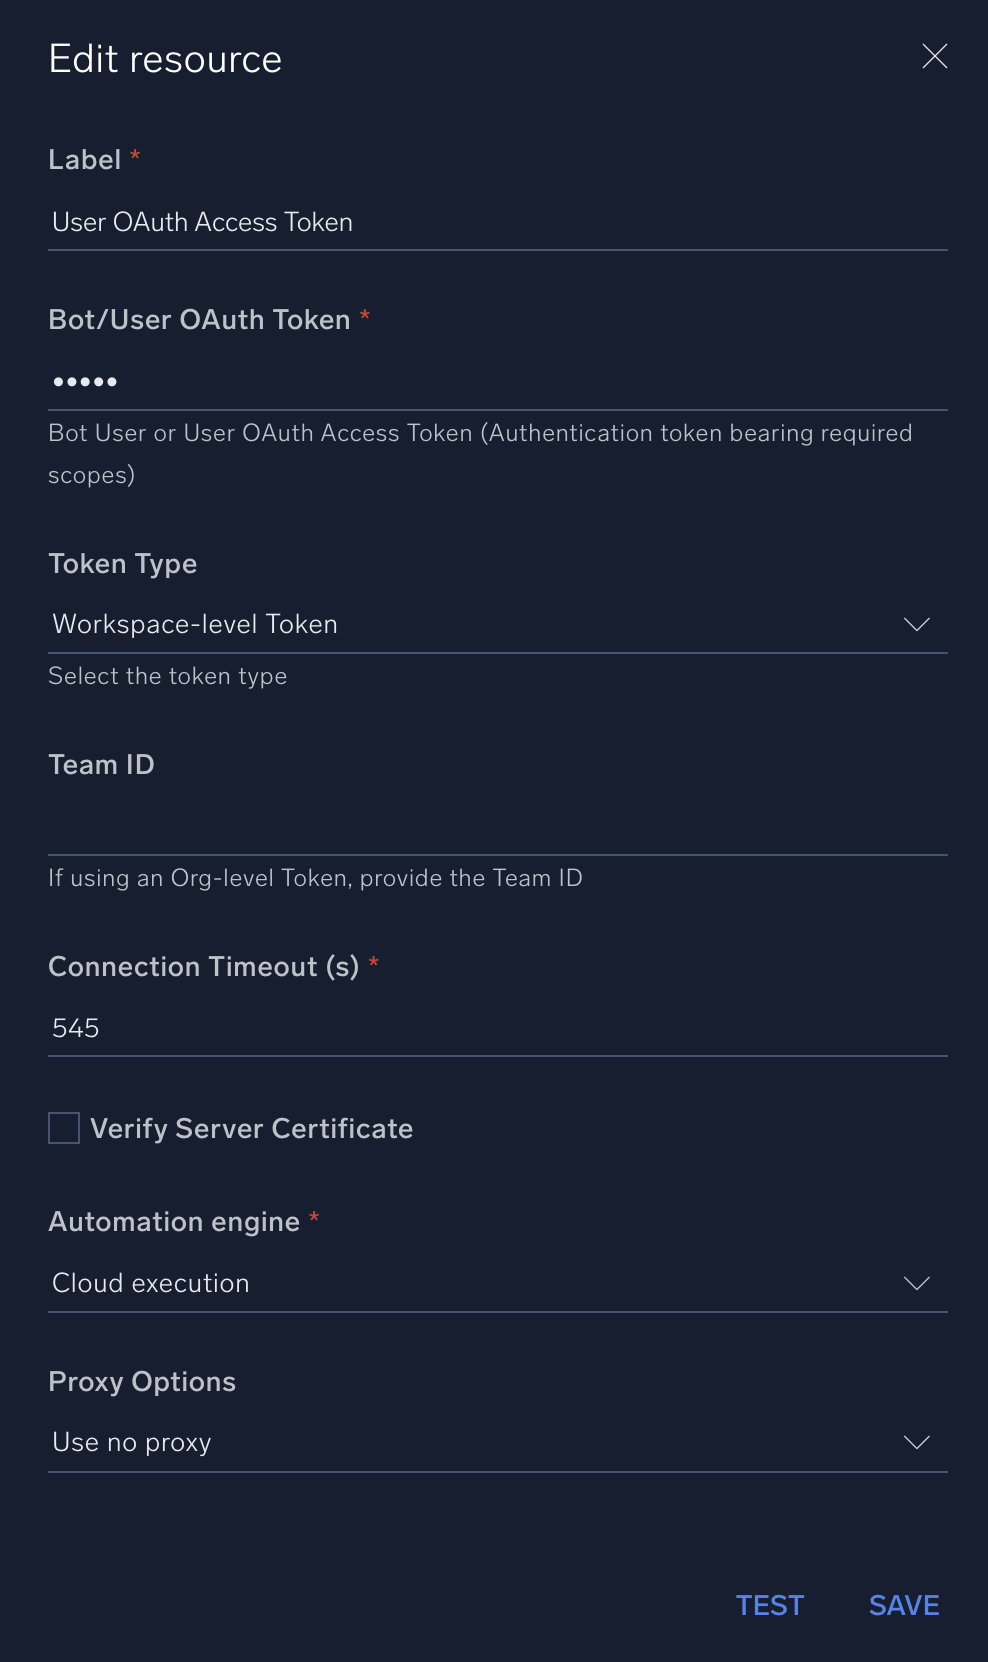The image size is (988, 1662).
Task: Click the Token Type chevron arrow
Action: pos(916,624)
